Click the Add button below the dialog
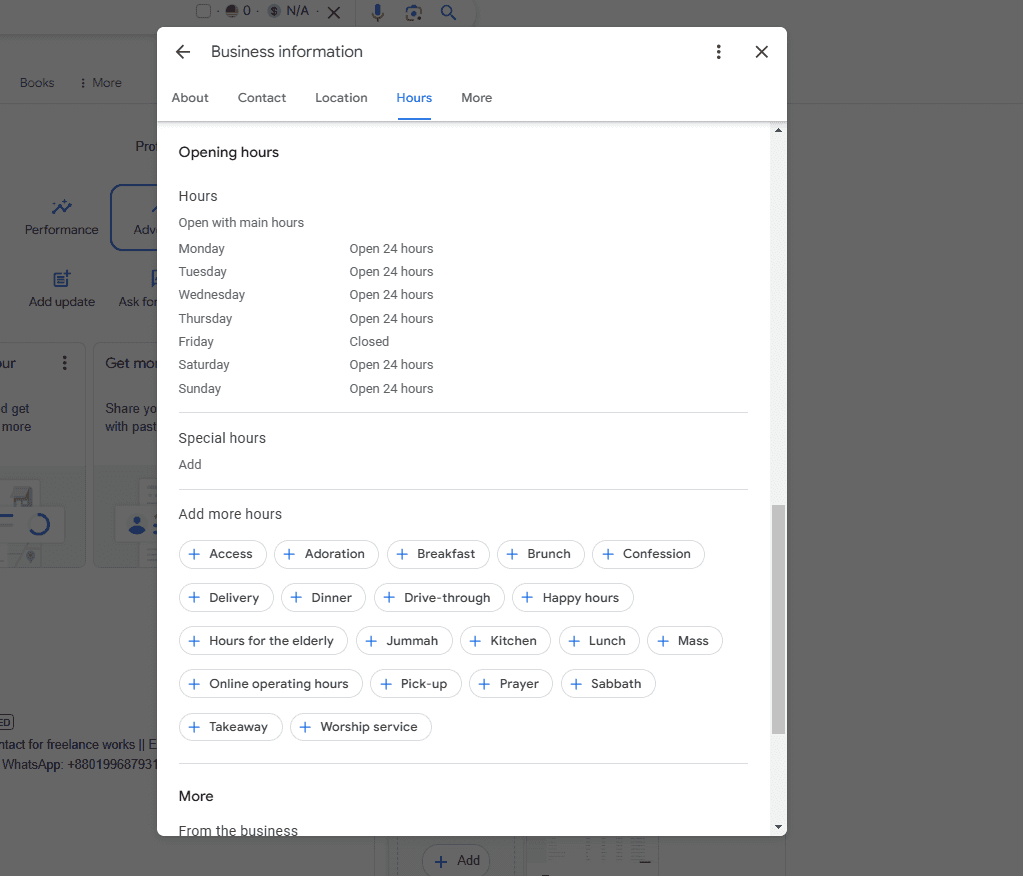Screen dimensions: 1023x876 (x=456, y=860)
